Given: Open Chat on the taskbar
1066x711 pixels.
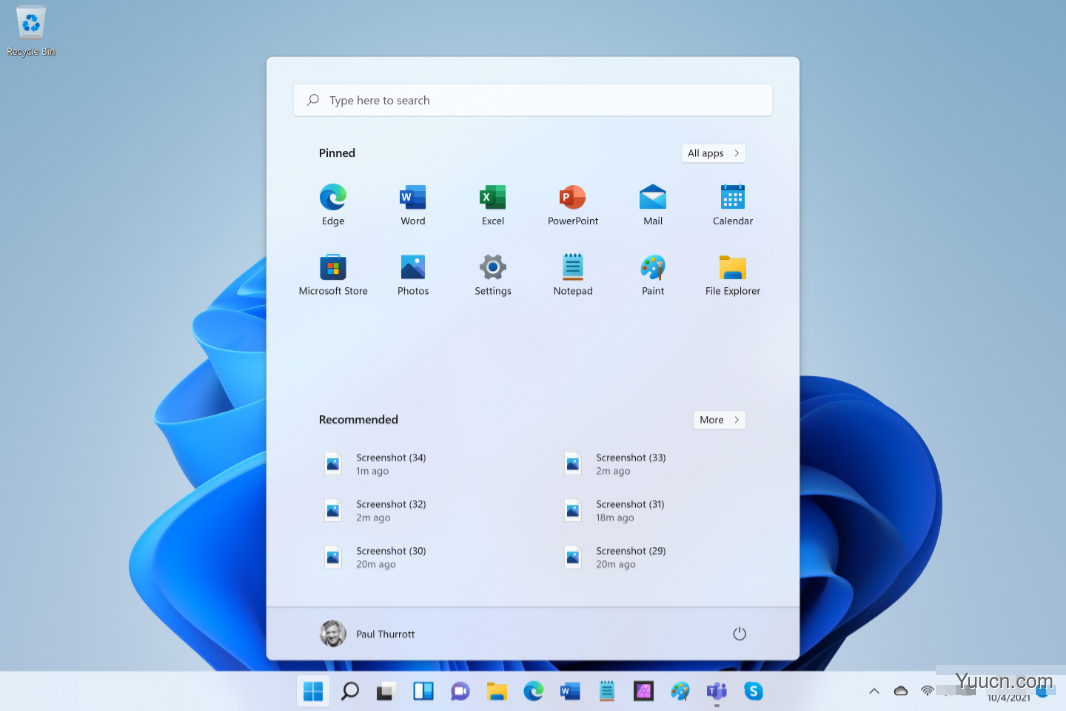Looking at the screenshot, I should tap(460, 691).
